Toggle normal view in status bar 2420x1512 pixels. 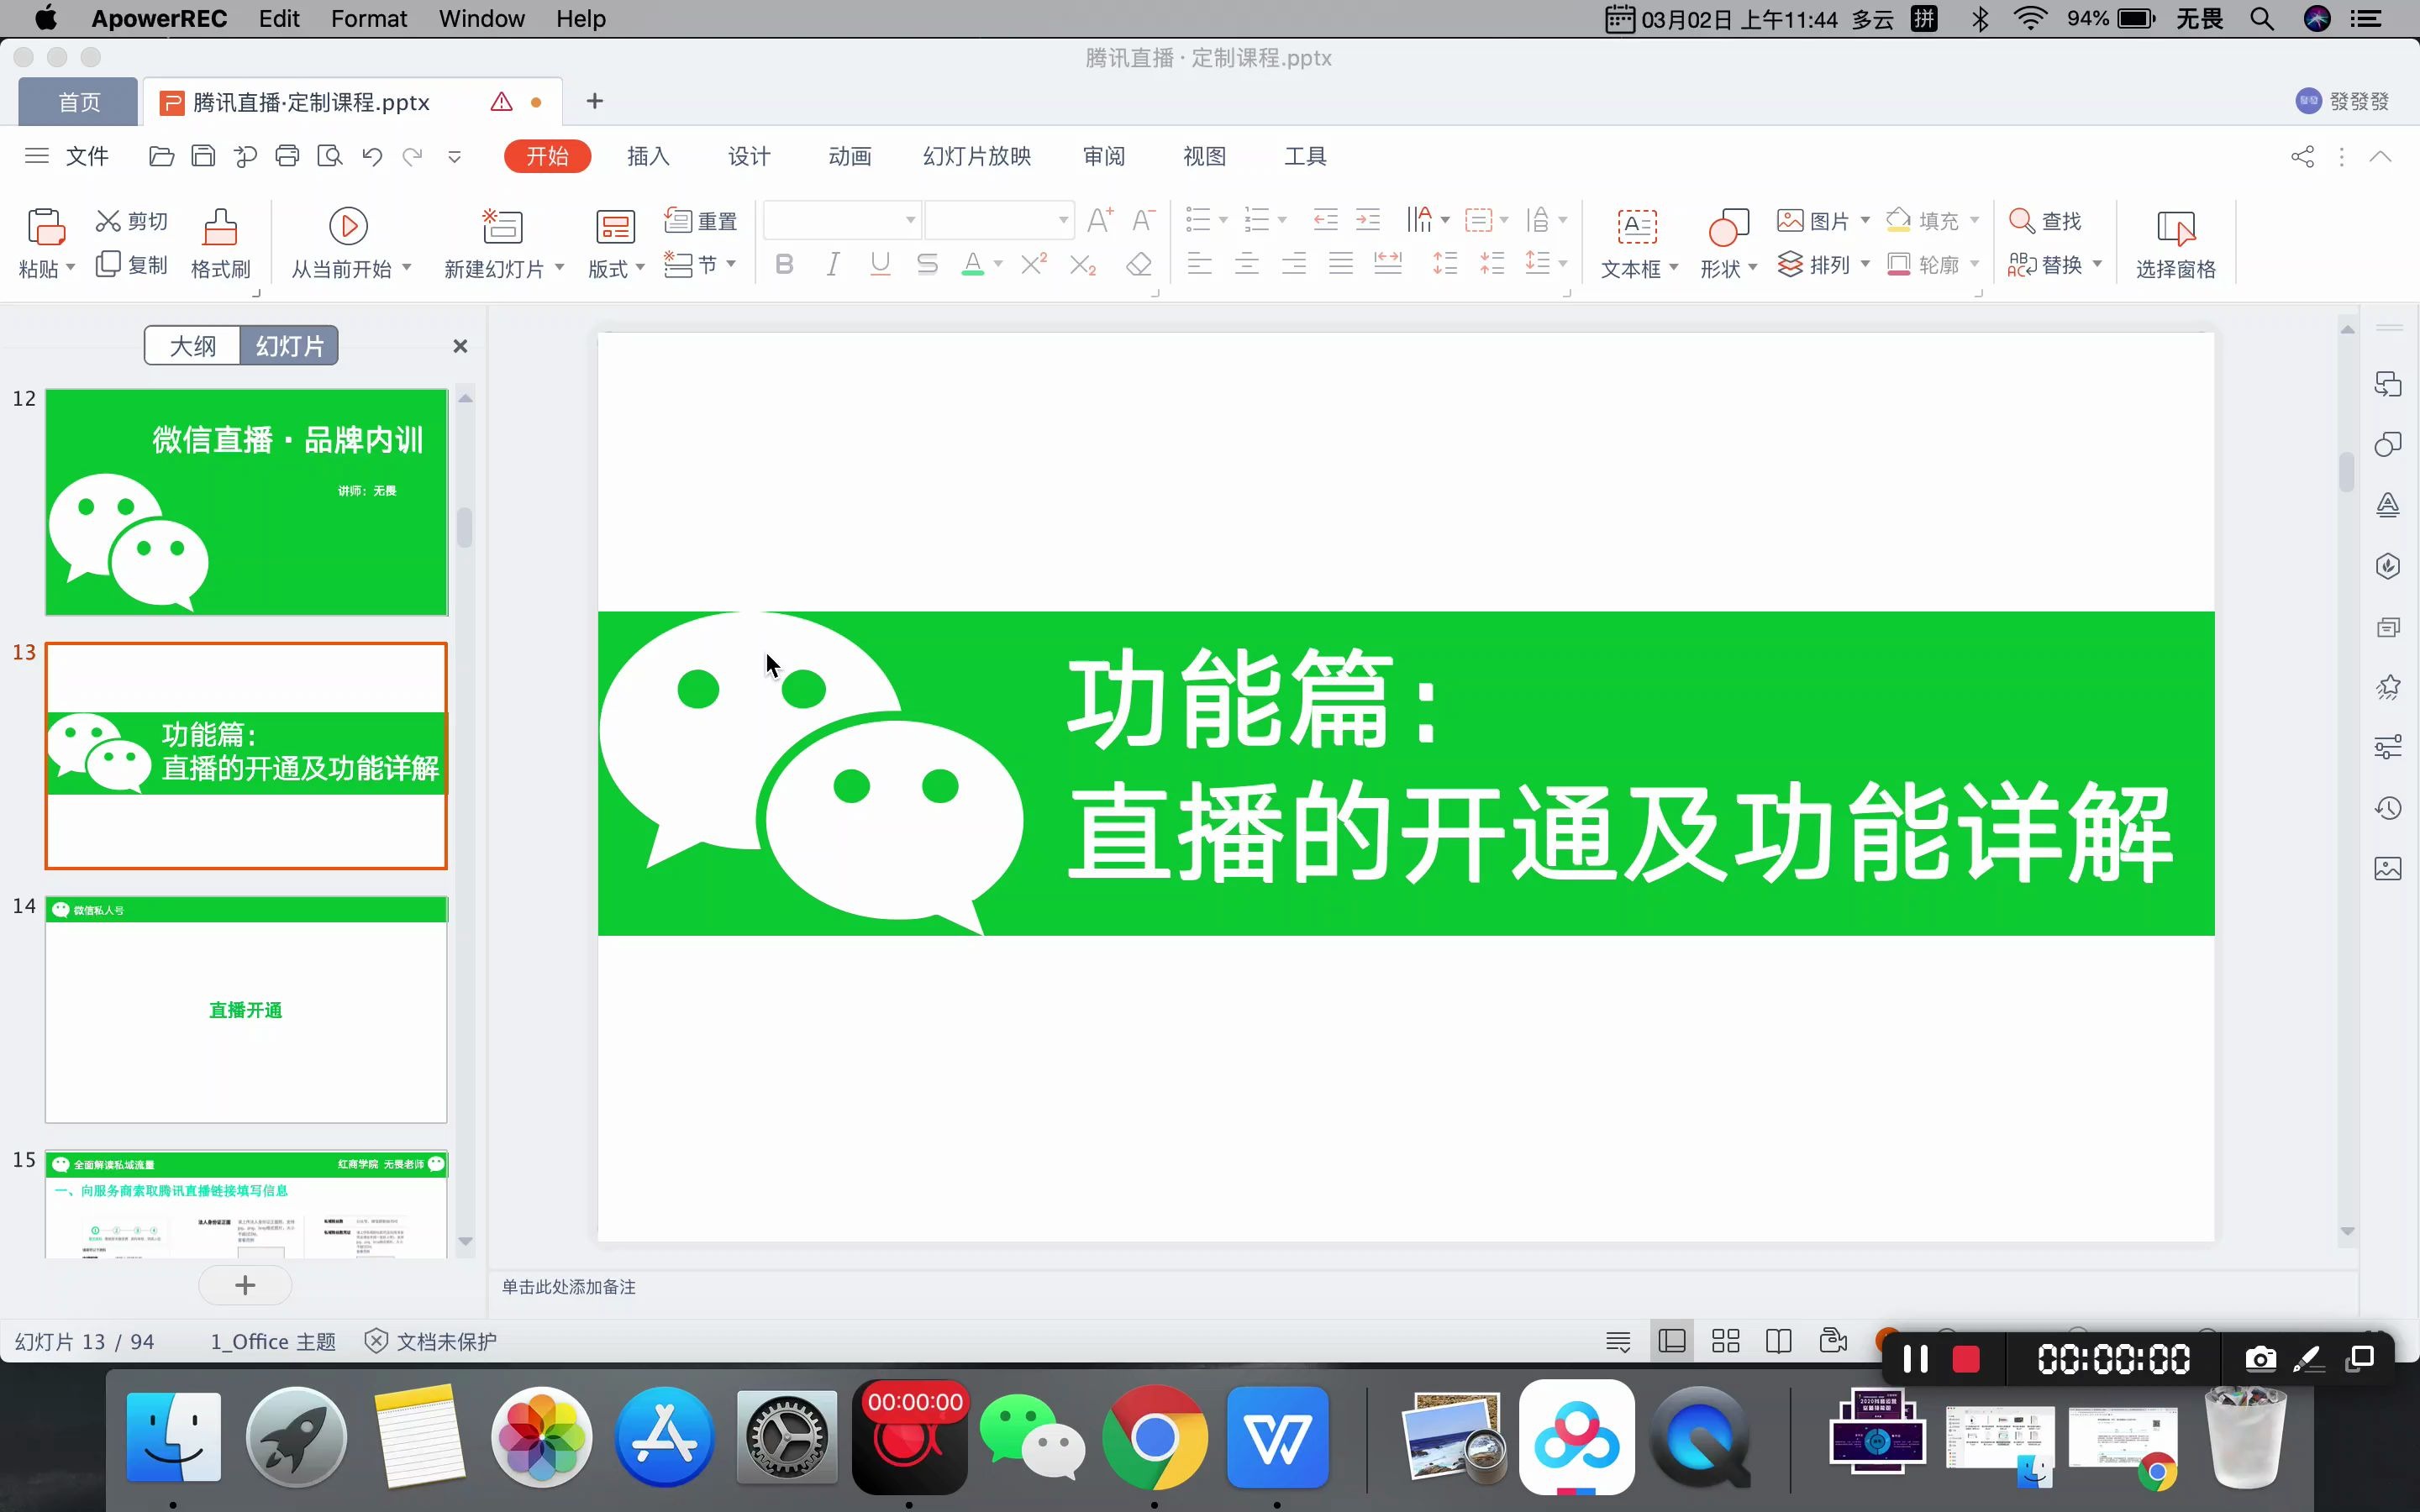(x=1672, y=1341)
